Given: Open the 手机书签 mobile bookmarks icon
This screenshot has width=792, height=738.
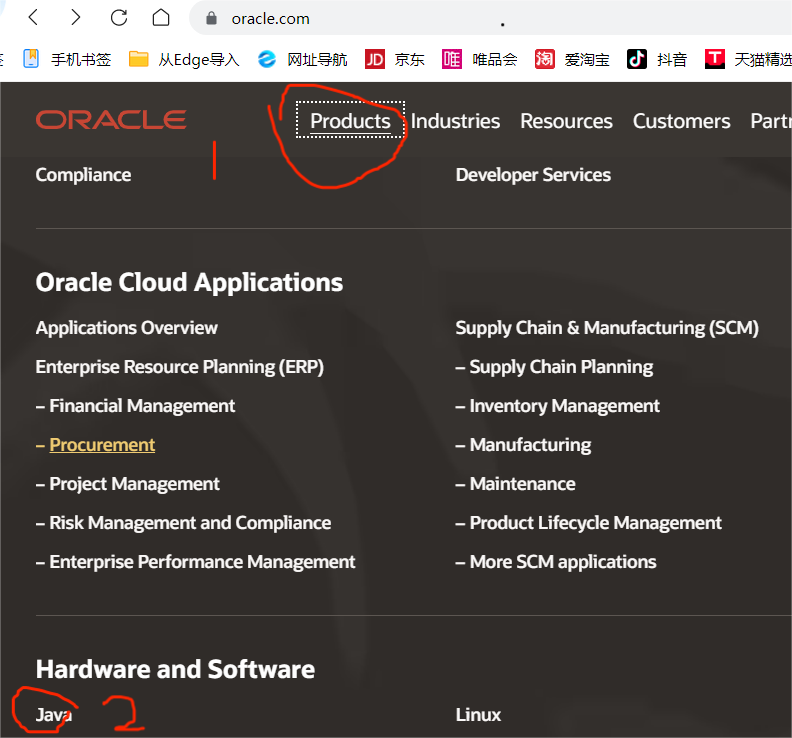Looking at the screenshot, I should [x=31, y=59].
